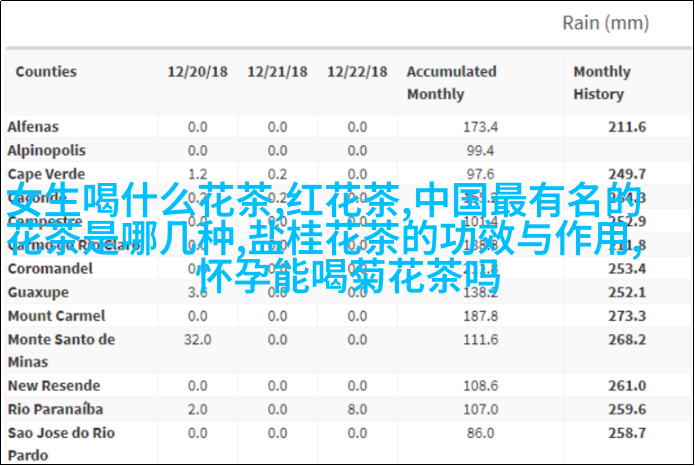
Task: Select the Mount Carmel row label
Action: [x=50, y=316]
